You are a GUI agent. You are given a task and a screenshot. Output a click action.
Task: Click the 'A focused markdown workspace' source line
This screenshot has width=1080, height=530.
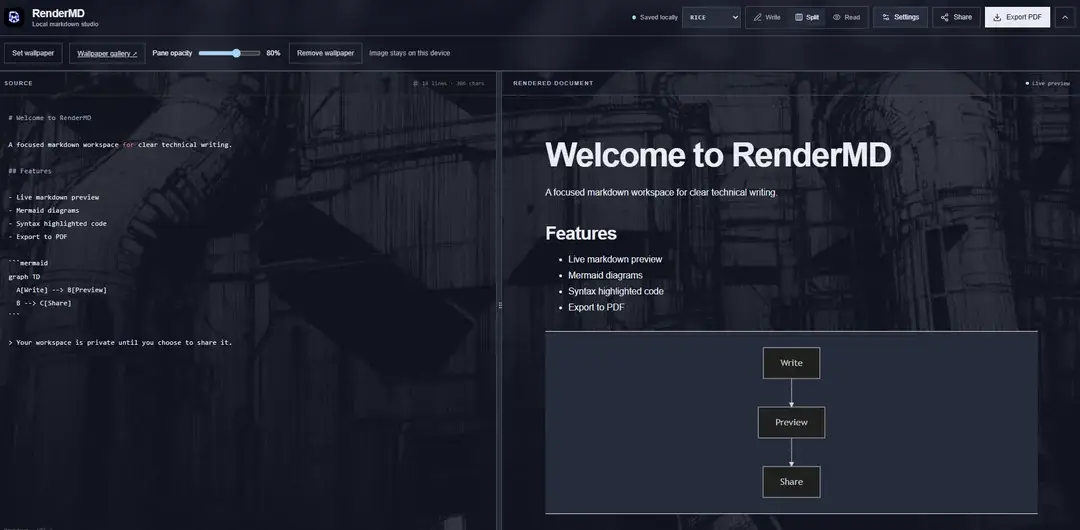pyautogui.click(x=120, y=145)
